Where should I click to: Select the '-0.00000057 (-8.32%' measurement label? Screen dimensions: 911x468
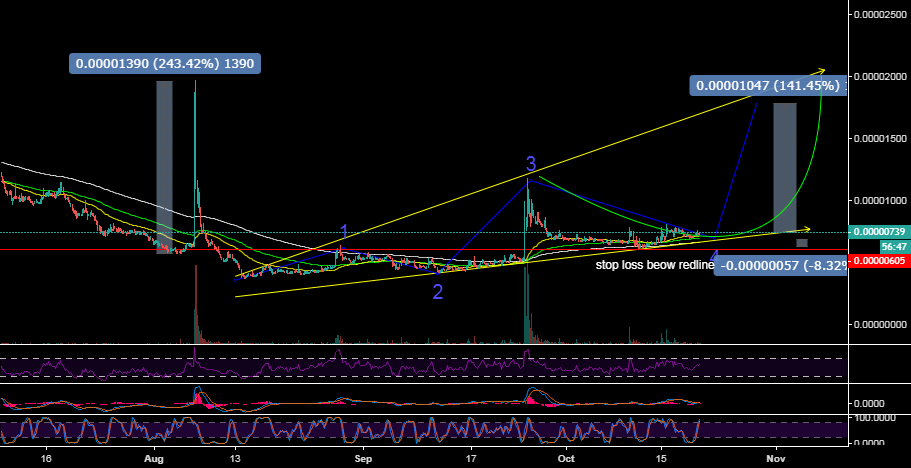tap(780, 265)
